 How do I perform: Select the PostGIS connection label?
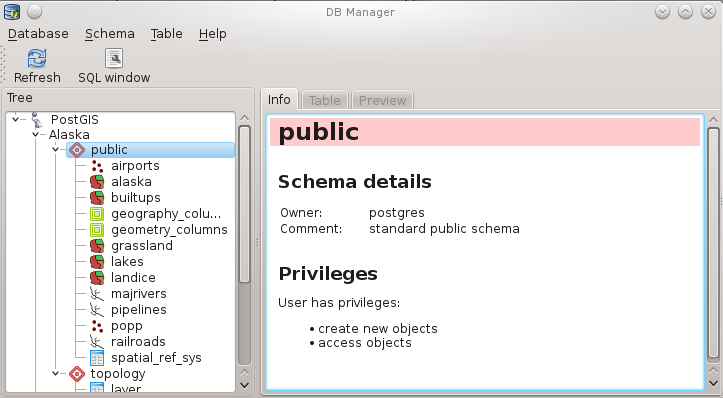point(75,119)
